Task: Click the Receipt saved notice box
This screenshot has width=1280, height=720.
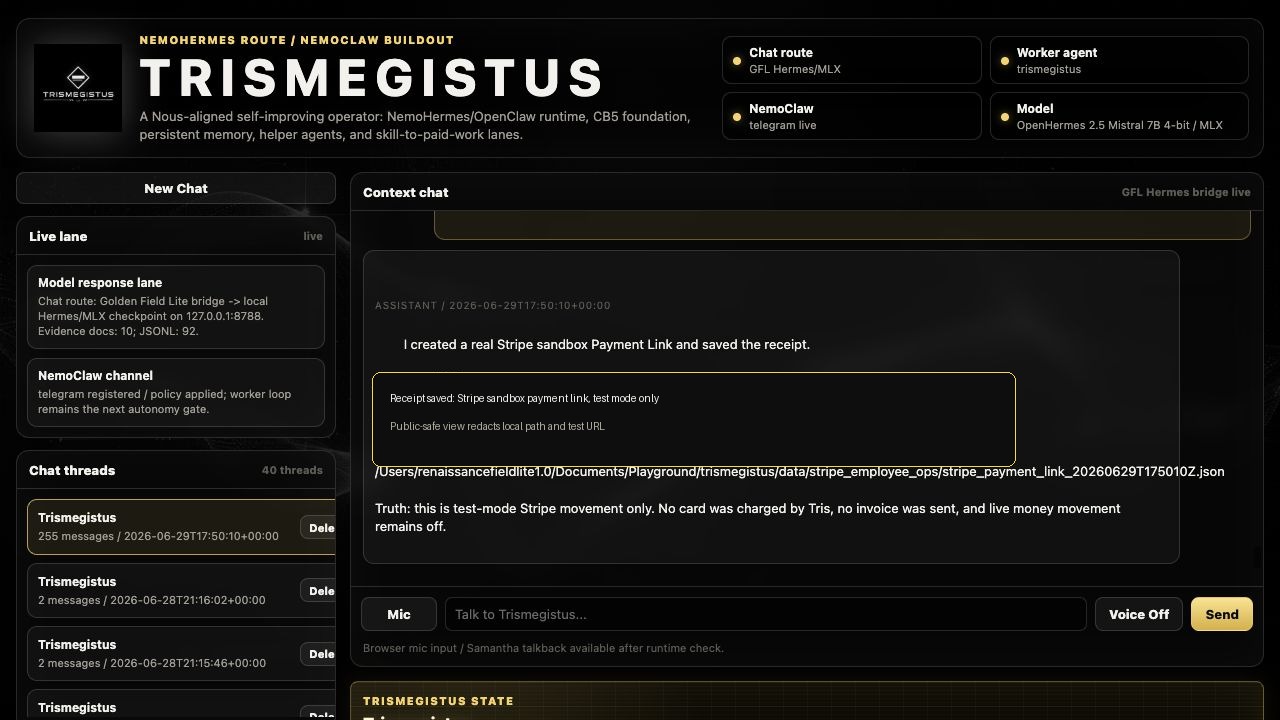Action: coord(694,418)
